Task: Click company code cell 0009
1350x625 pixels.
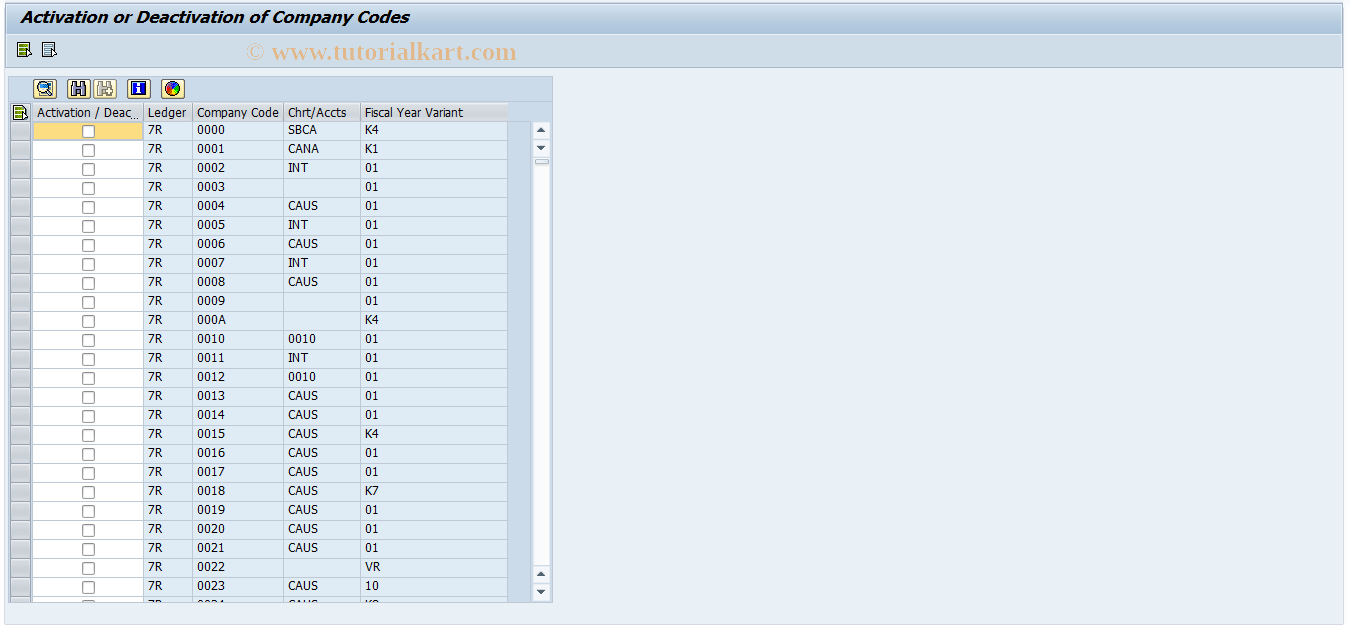Action: coord(238,302)
